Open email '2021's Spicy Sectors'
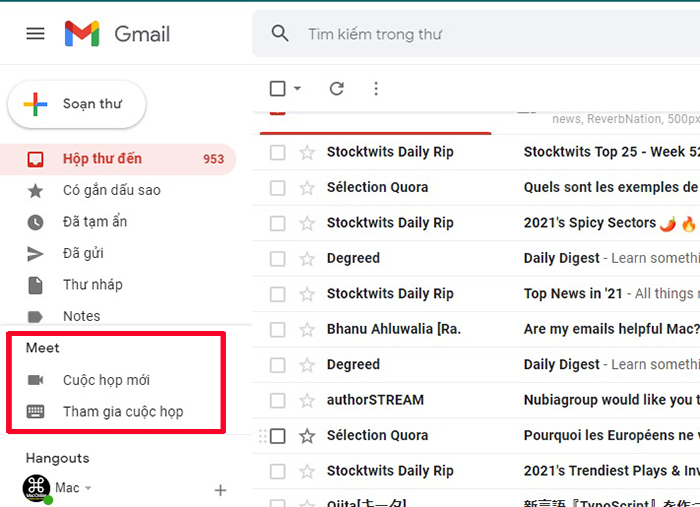The width and height of the screenshot is (700, 507). pos(590,222)
